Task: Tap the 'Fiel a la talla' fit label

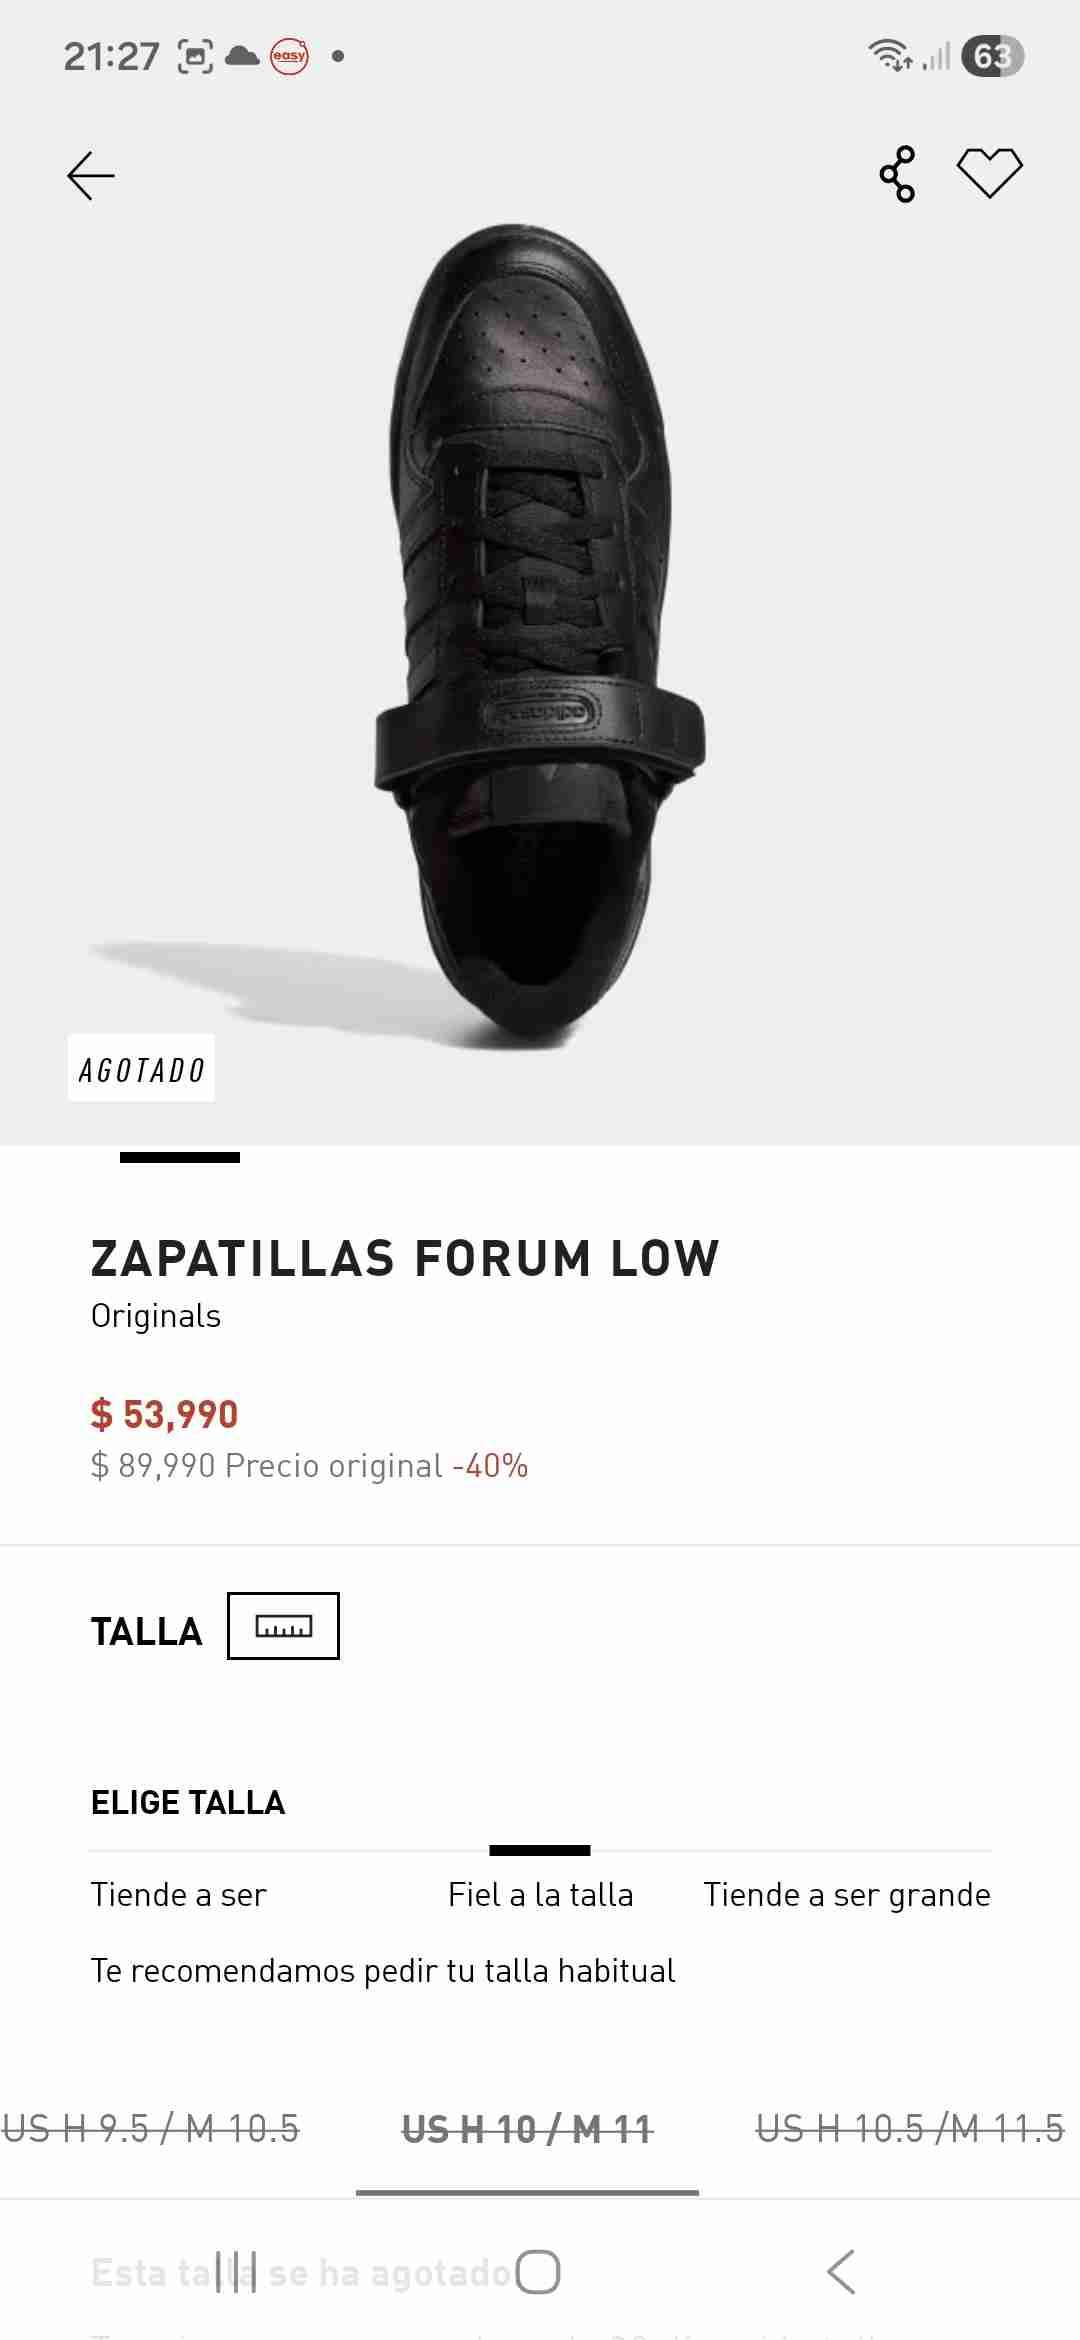Action: pyautogui.click(x=540, y=1893)
